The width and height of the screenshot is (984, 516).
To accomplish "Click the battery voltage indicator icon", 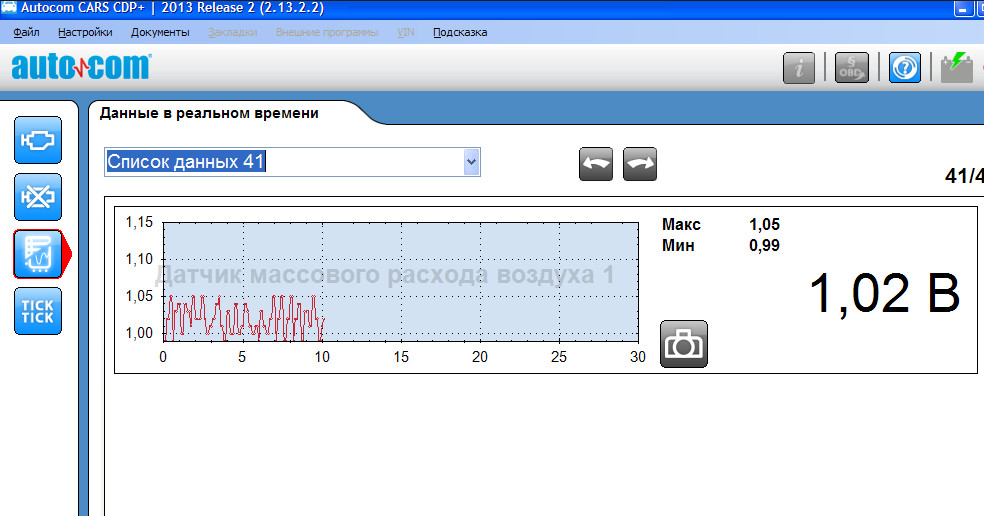I will coord(957,68).
